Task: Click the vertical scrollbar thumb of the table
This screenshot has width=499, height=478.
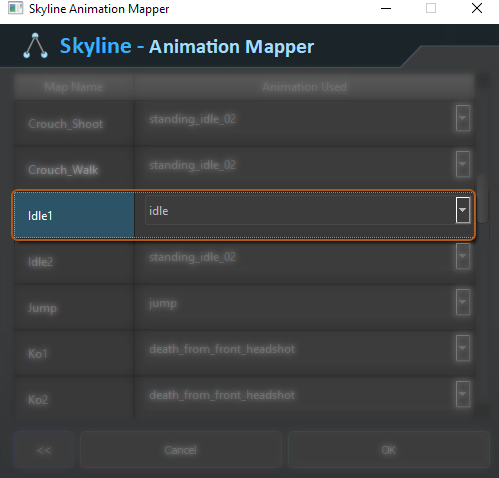Action: coord(482,198)
